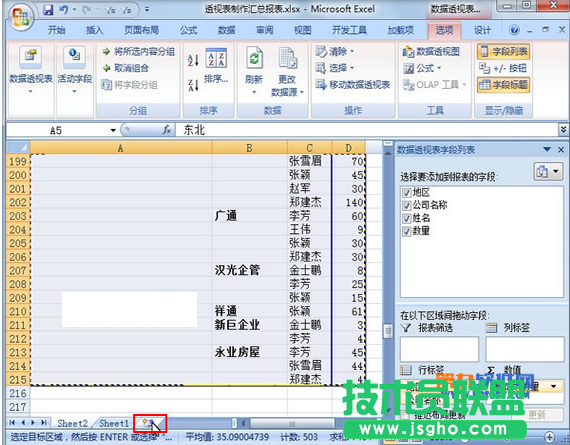
Task: Save the workbook using the quick access save icon
Action: point(48,10)
